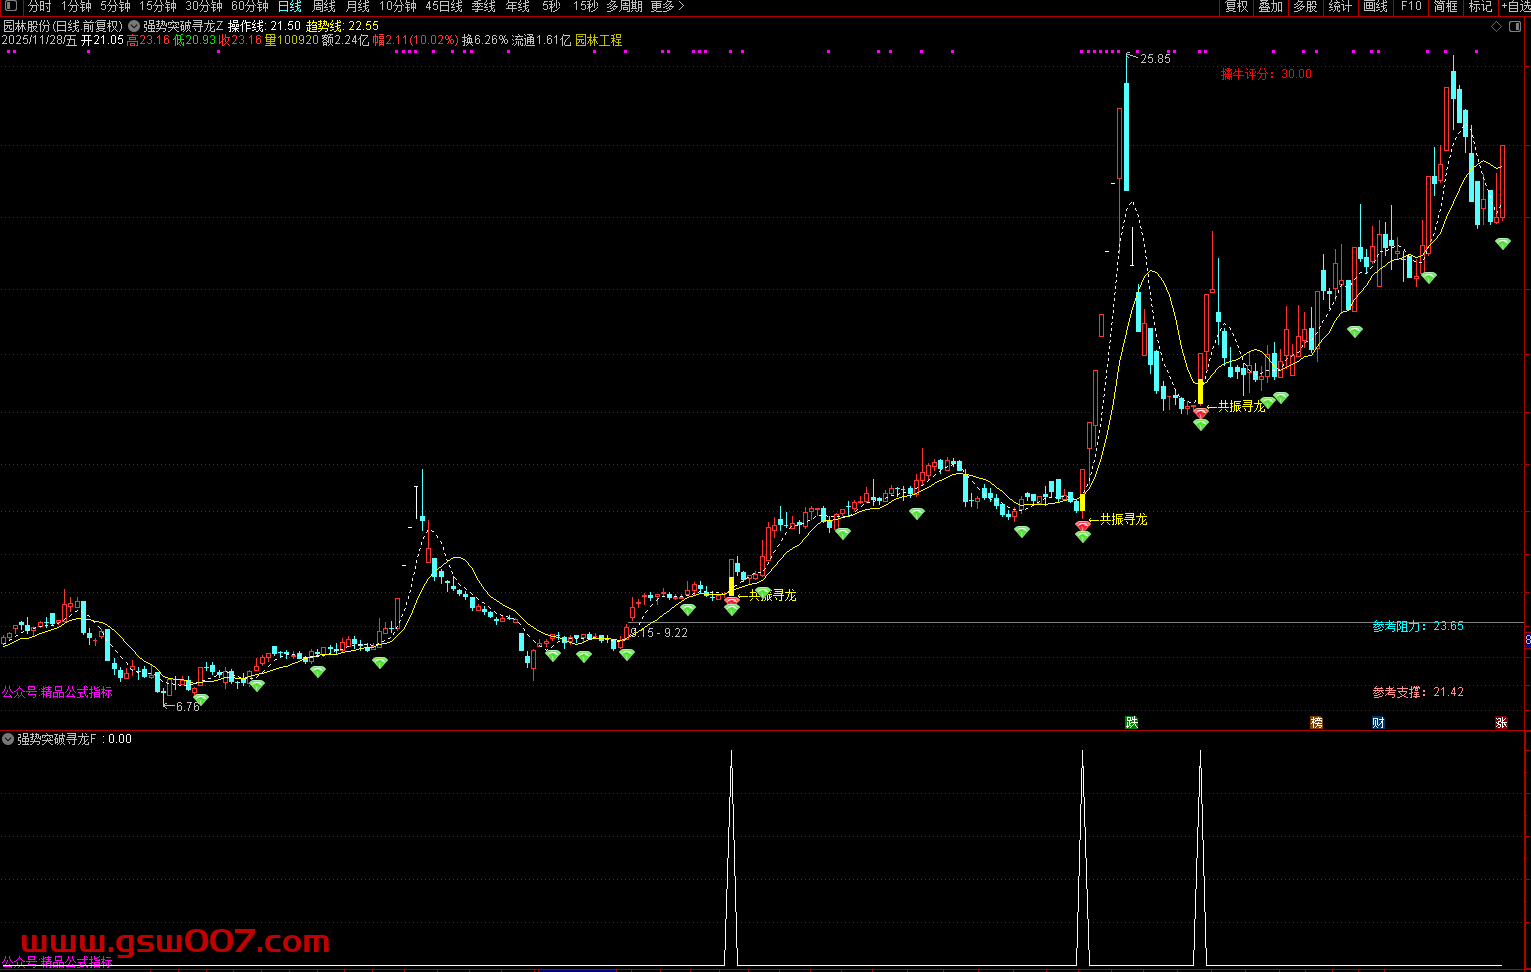This screenshot has height=972, width=1531.
Task: Open the F10 company info
Action: point(1411,7)
